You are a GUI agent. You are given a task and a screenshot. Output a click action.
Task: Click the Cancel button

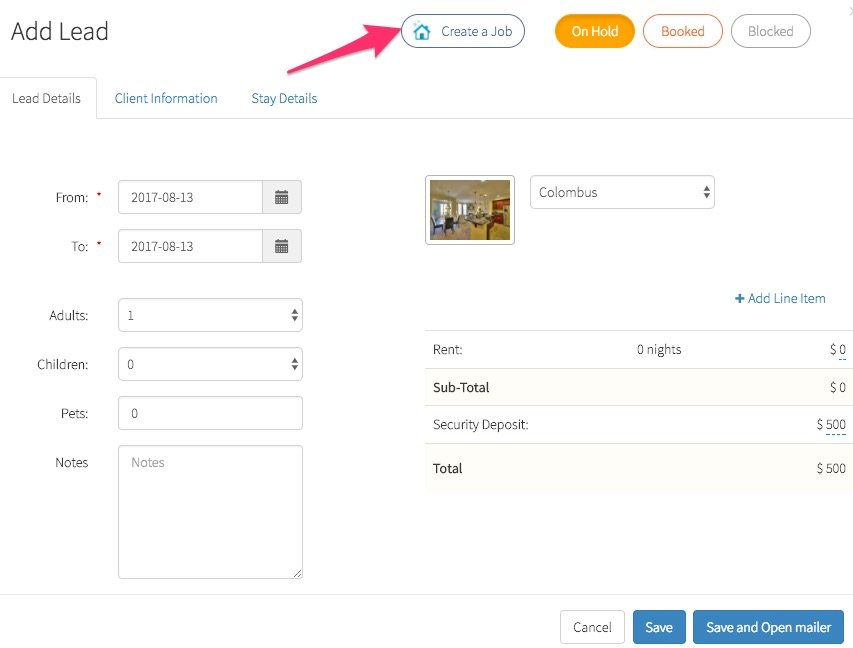[x=592, y=627]
